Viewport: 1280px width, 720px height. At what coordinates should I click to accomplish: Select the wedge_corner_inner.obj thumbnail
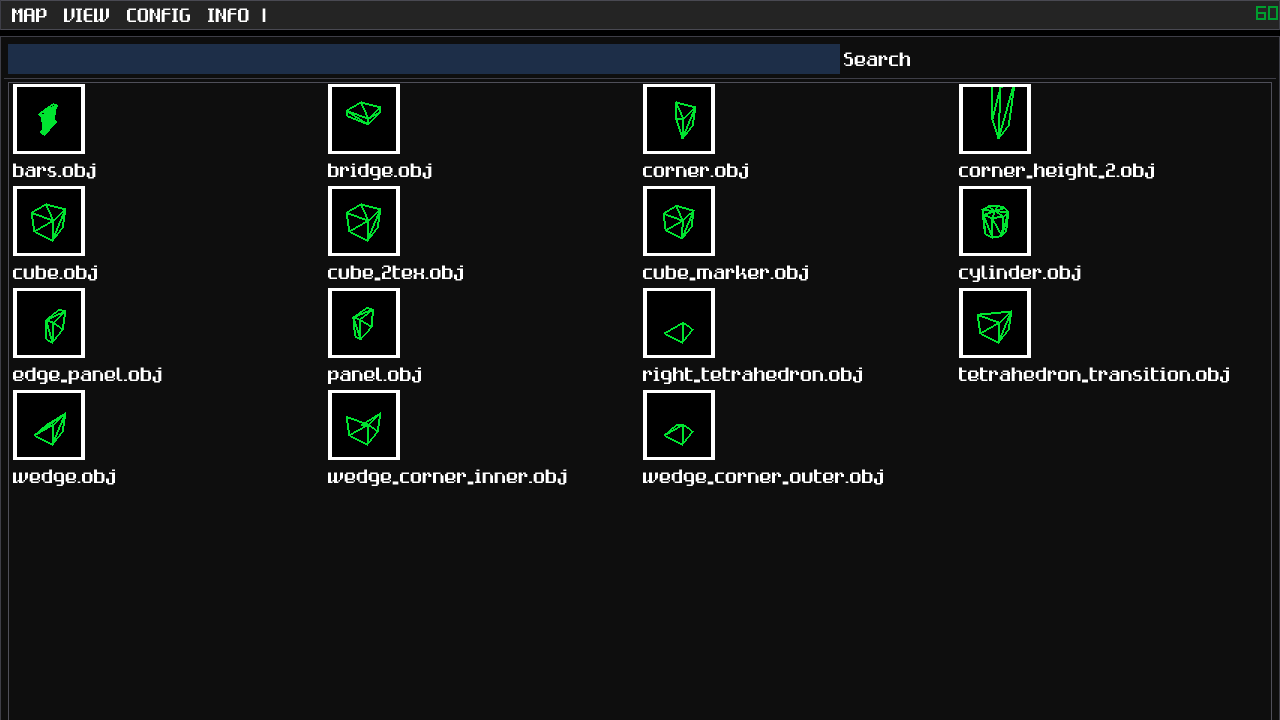(364, 425)
